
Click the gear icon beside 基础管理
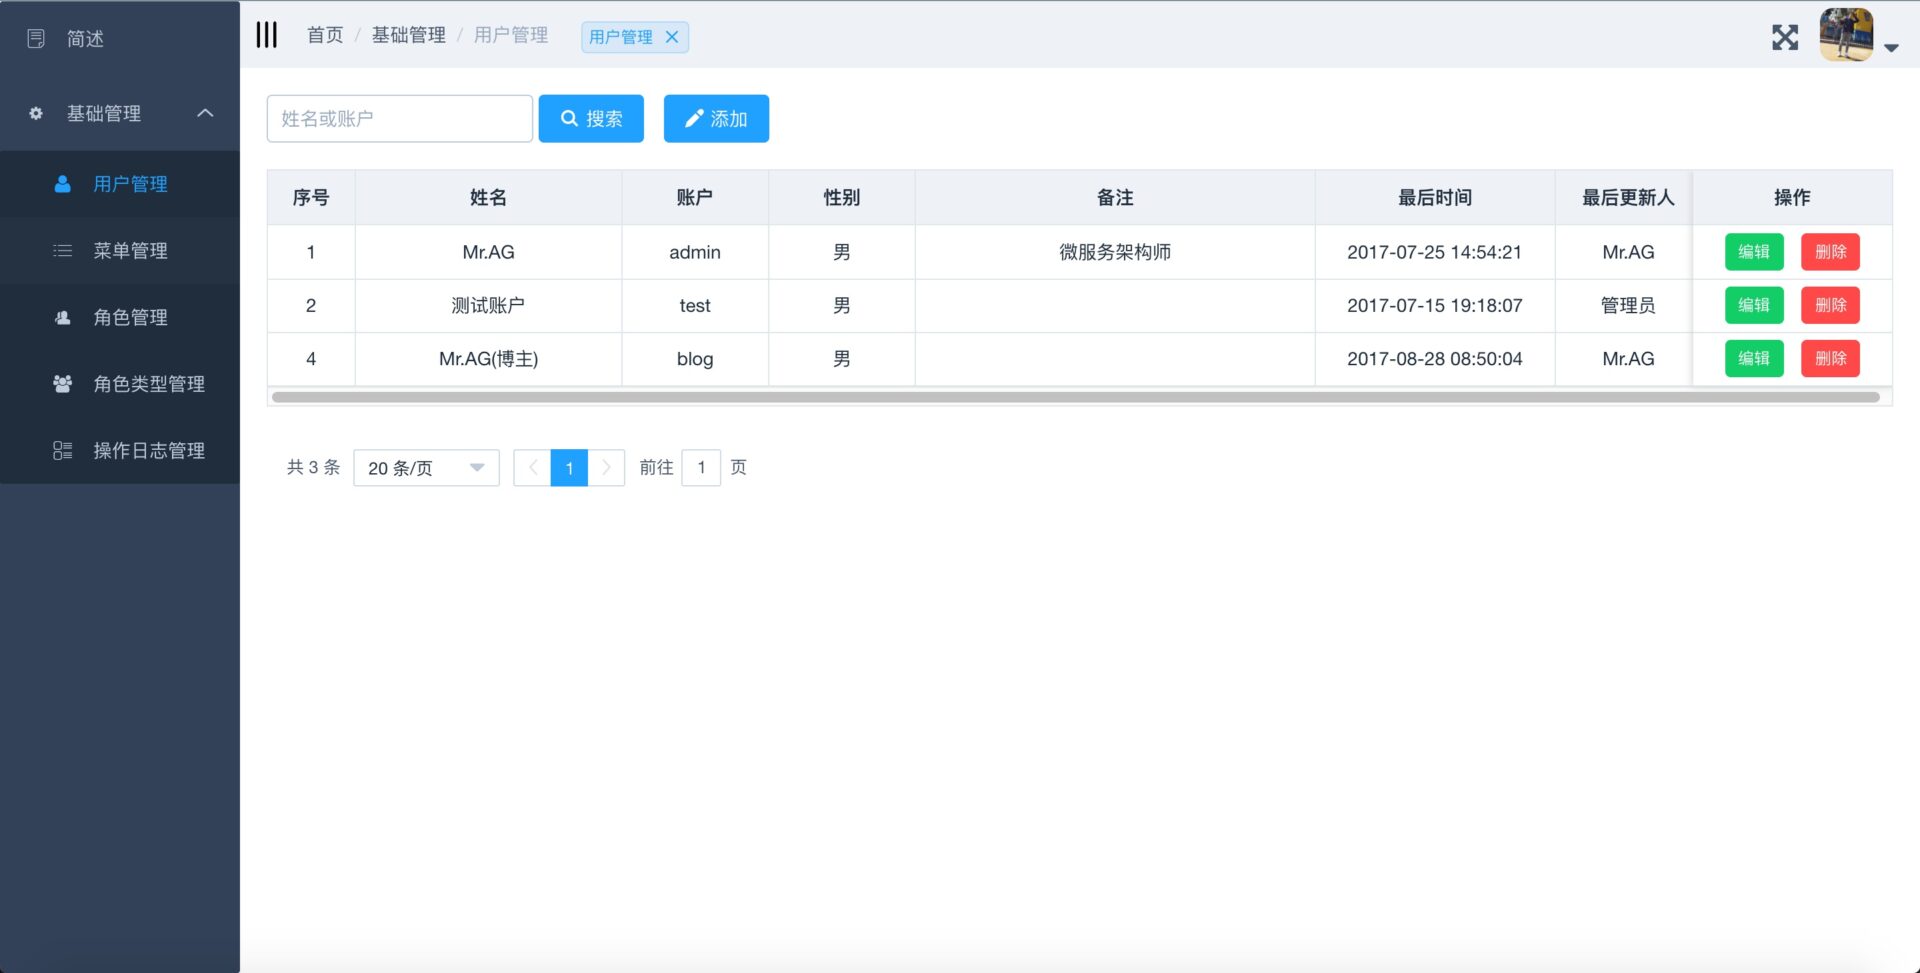[x=36, y=113]
